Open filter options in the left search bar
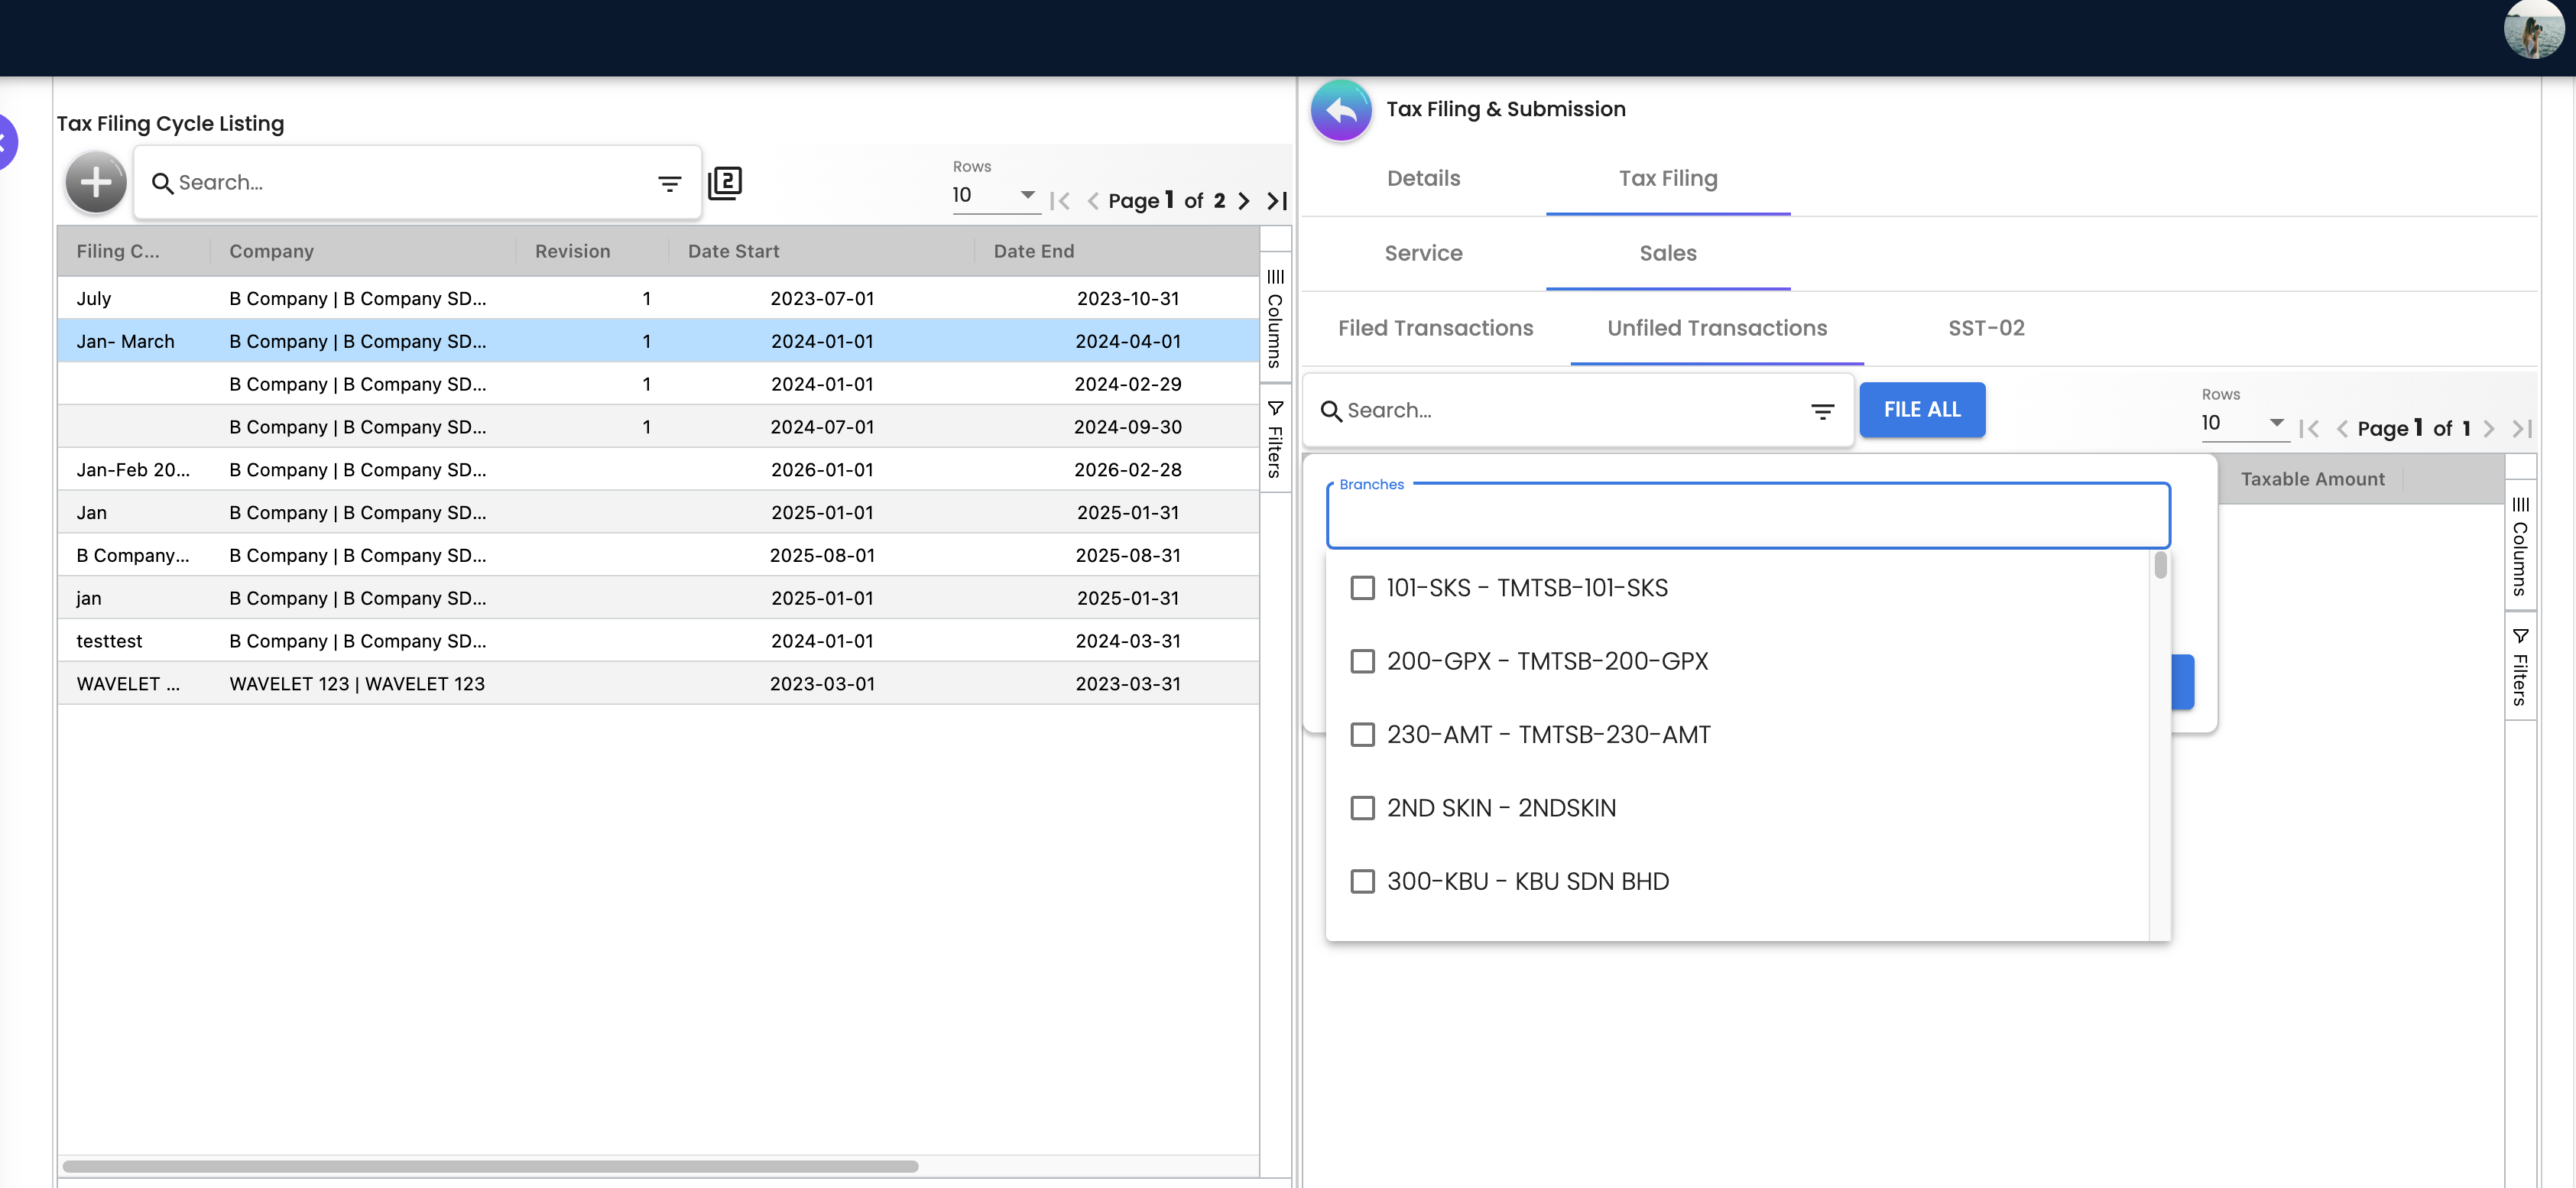This screenshot has height=1188, width=2576. click(x=669, y=183)
